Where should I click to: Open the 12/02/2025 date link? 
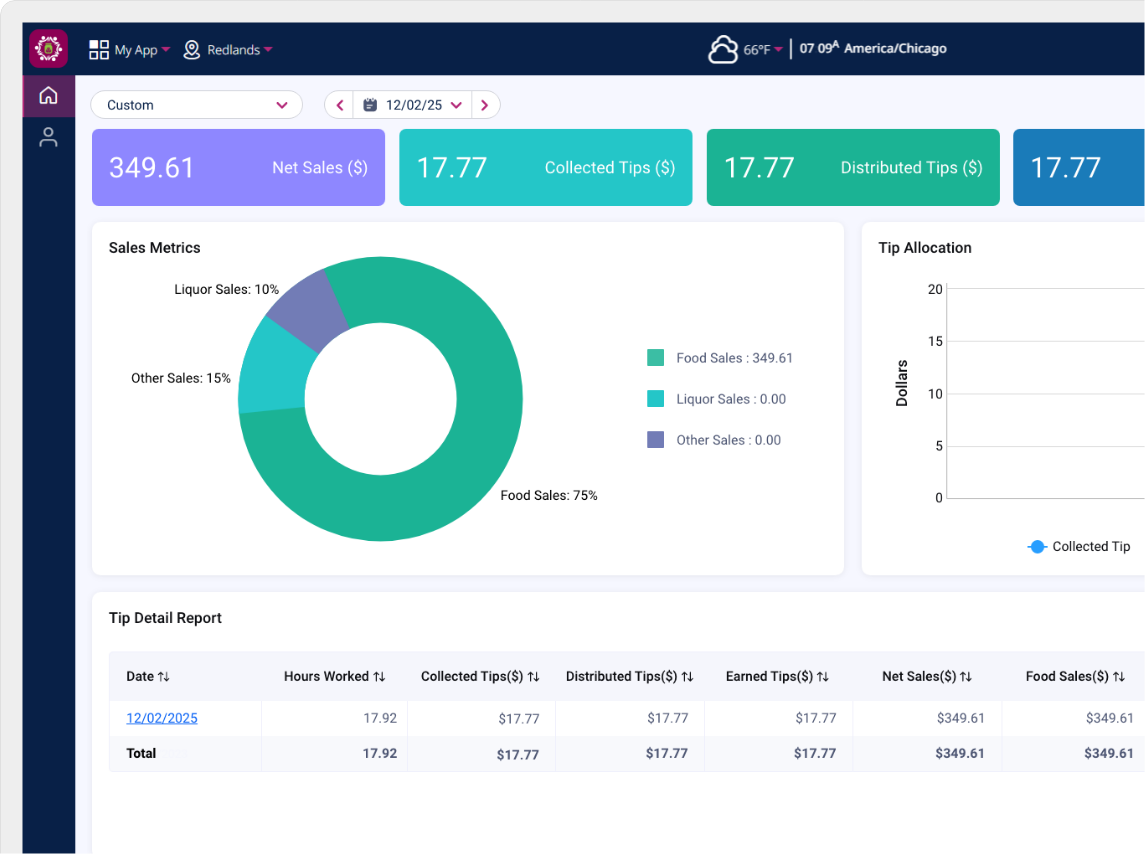pos(162,718)
